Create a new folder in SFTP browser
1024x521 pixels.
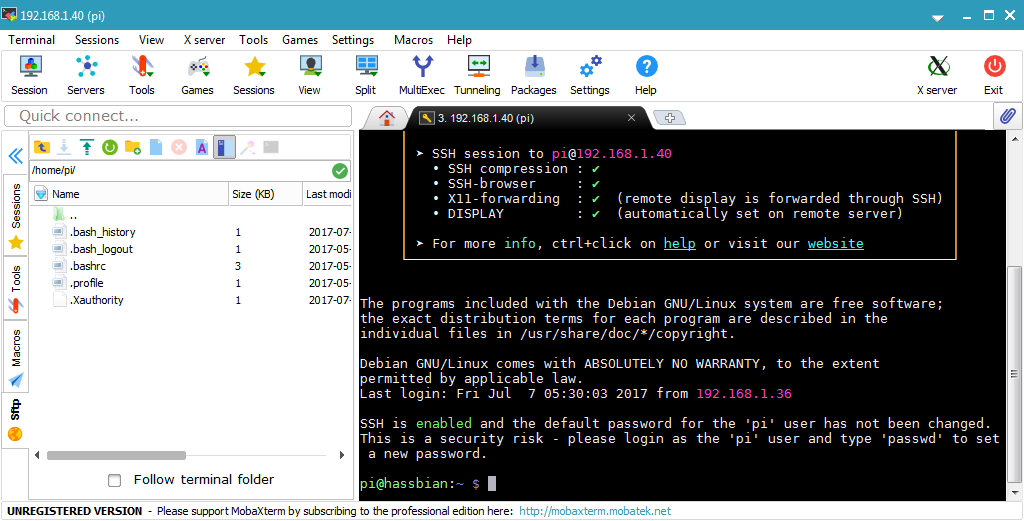[x=132, y=147]
